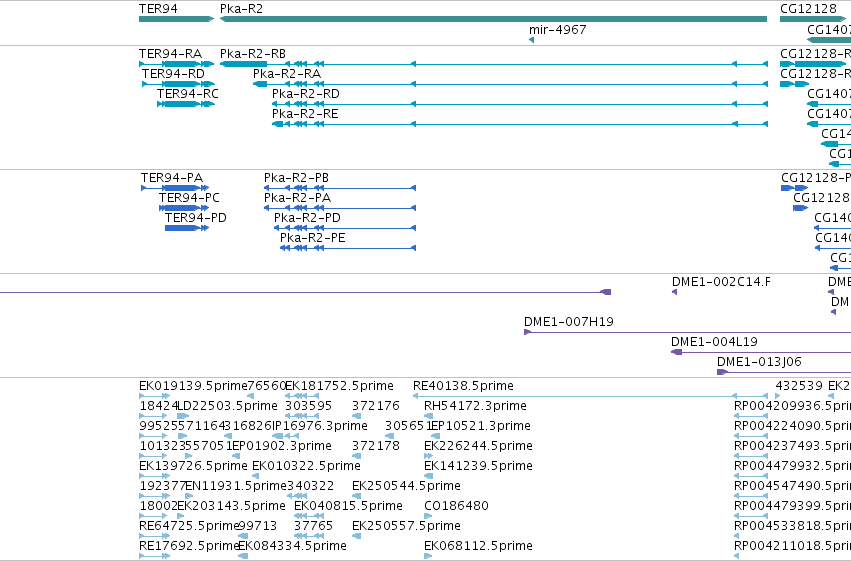
Task: Select the CG12128 gene bar
Action: [812, 20]
